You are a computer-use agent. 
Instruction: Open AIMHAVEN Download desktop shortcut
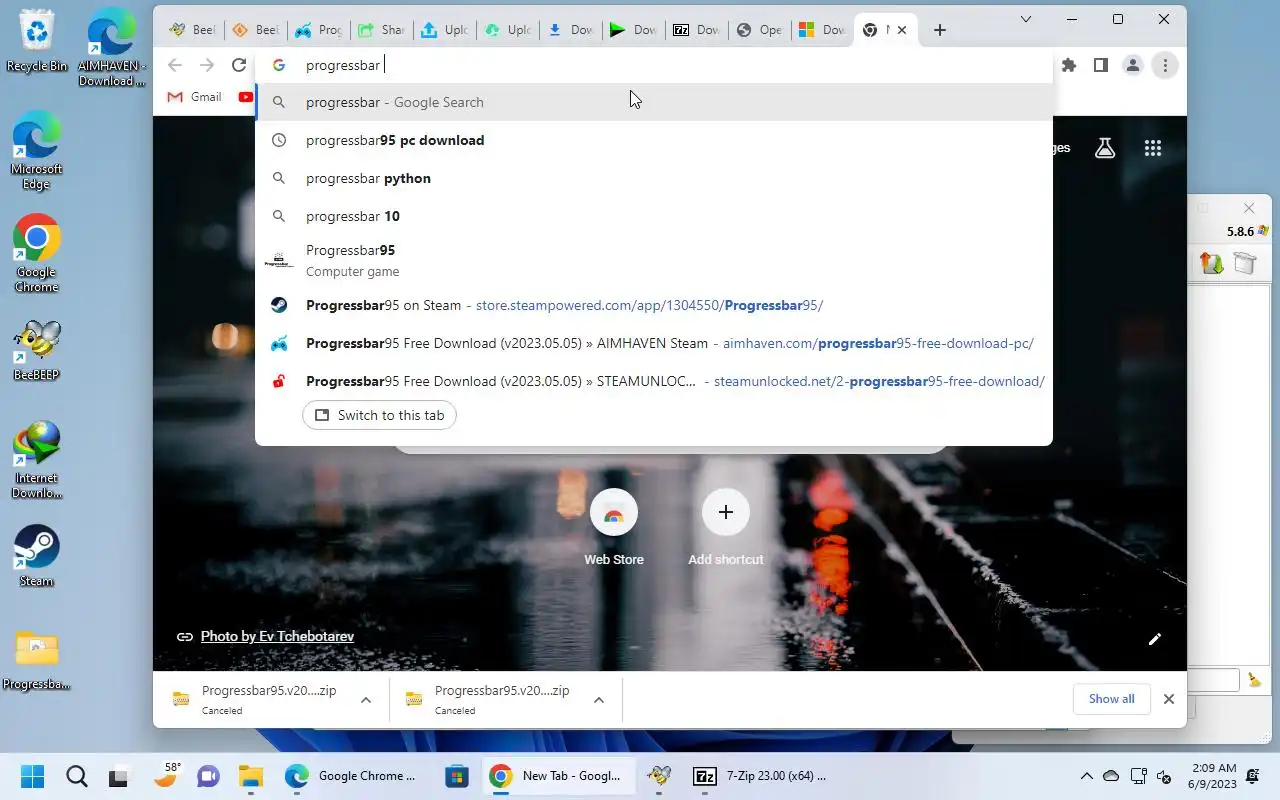tap(111, 48)
